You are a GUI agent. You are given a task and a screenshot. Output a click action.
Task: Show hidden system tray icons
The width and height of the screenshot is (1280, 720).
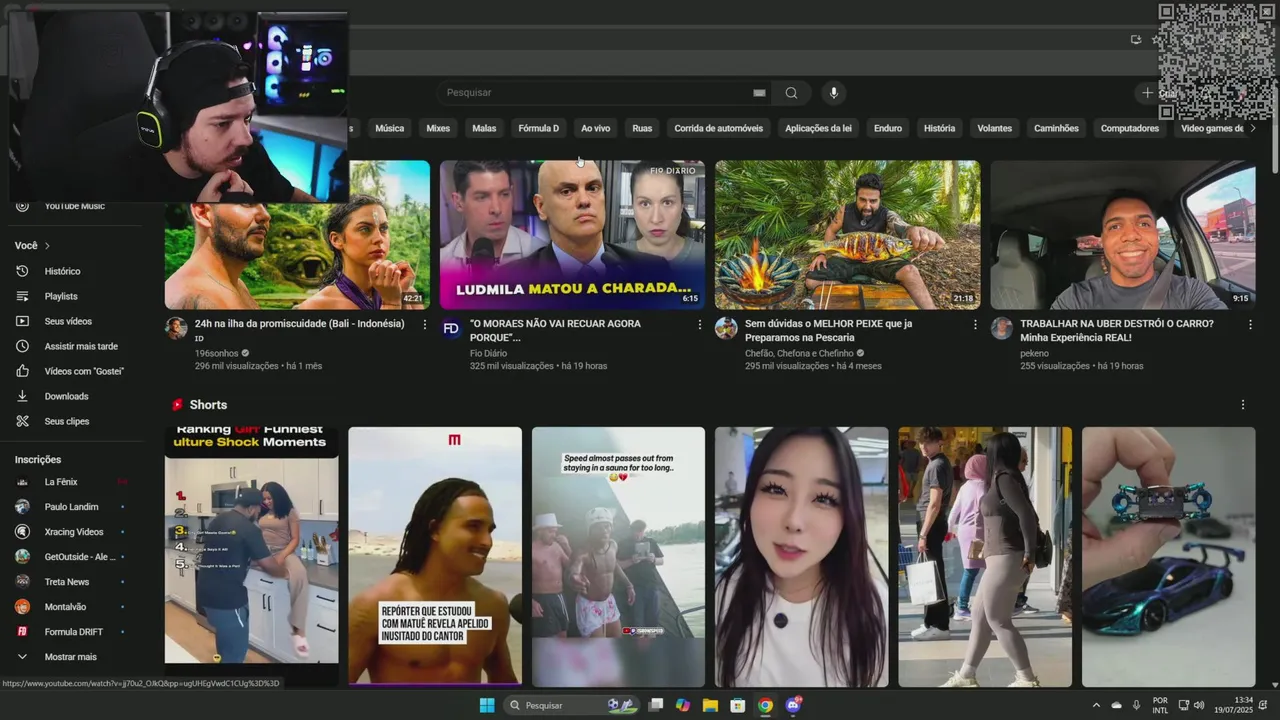point(1096,705)
